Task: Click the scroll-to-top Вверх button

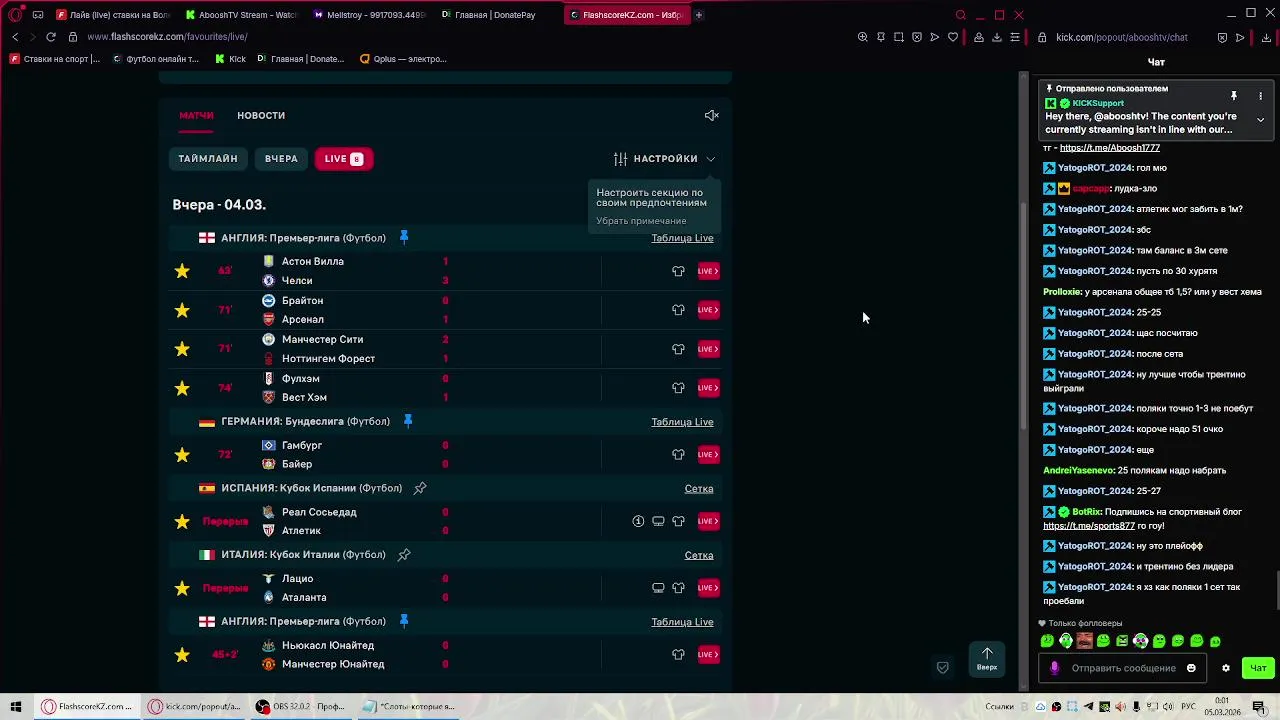Action: pos(987,658)
